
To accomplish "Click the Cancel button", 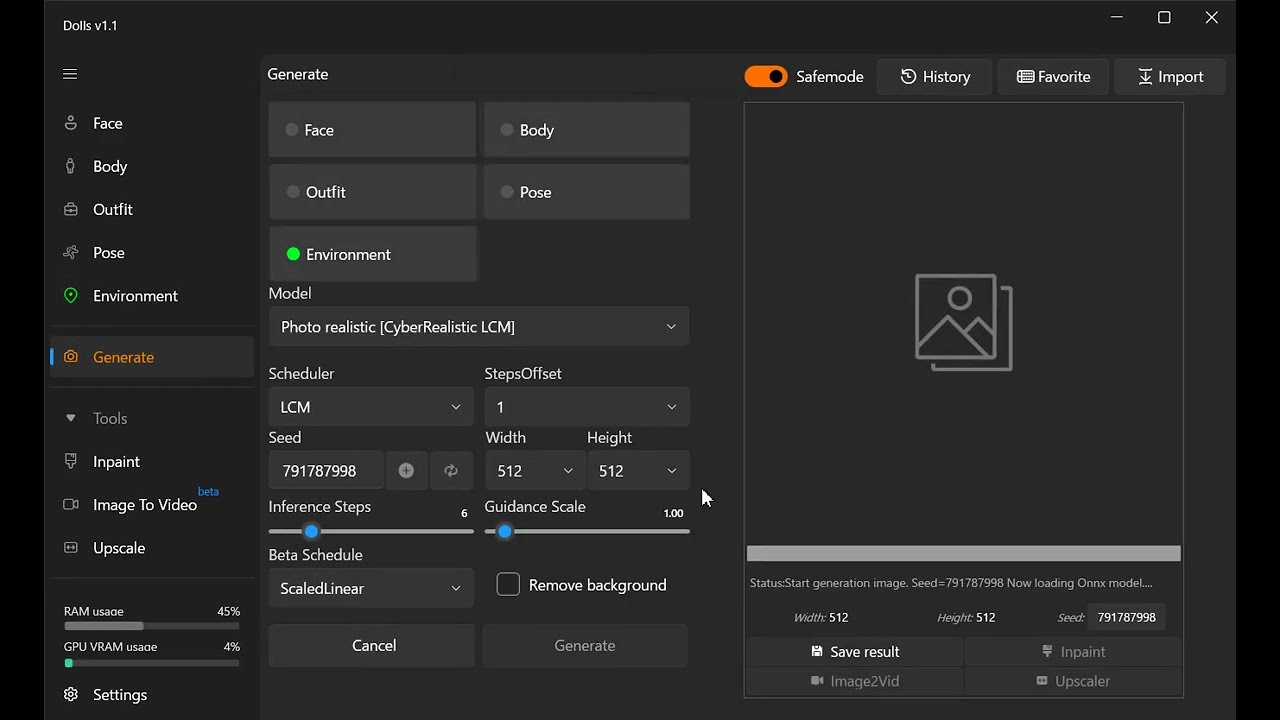I will click(372, 646).
